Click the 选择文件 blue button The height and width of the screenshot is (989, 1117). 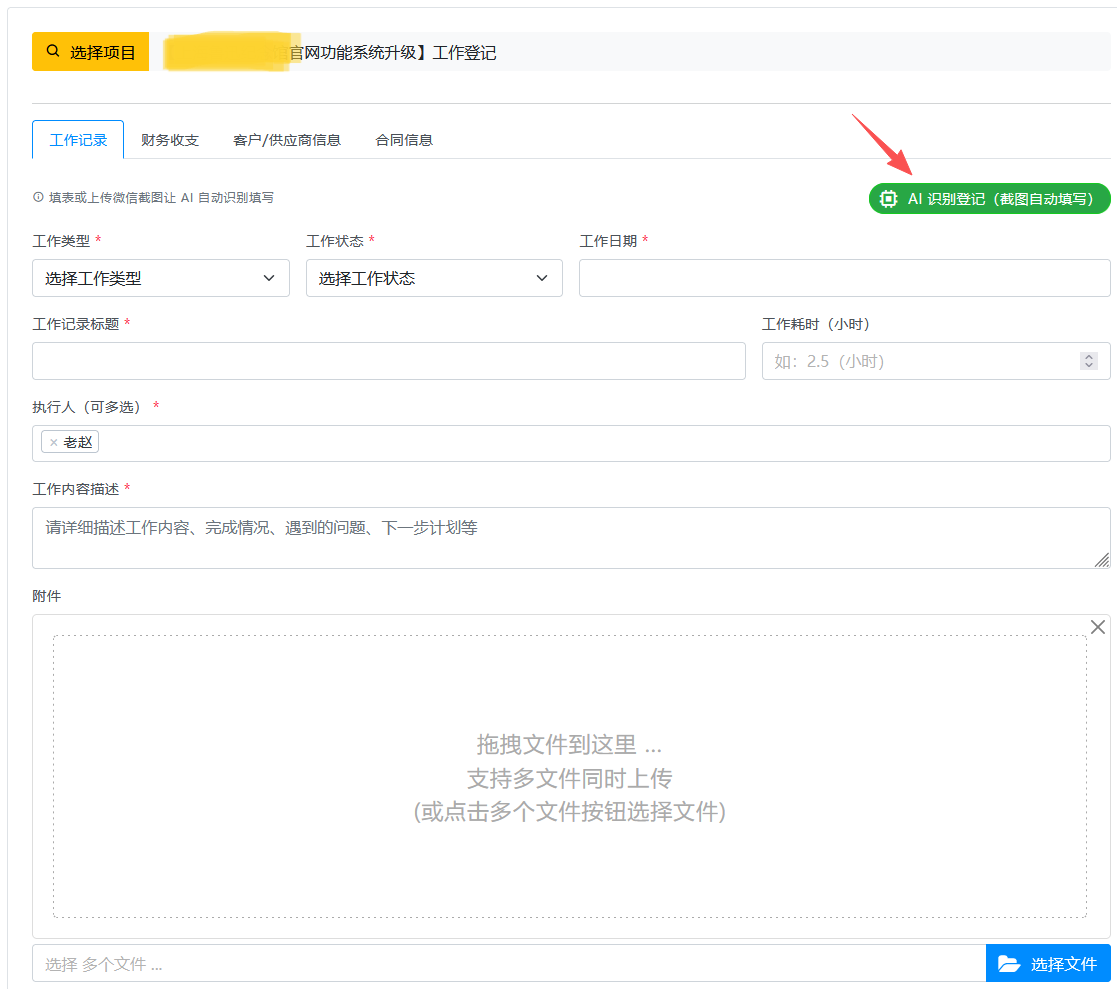[1048, 963]
